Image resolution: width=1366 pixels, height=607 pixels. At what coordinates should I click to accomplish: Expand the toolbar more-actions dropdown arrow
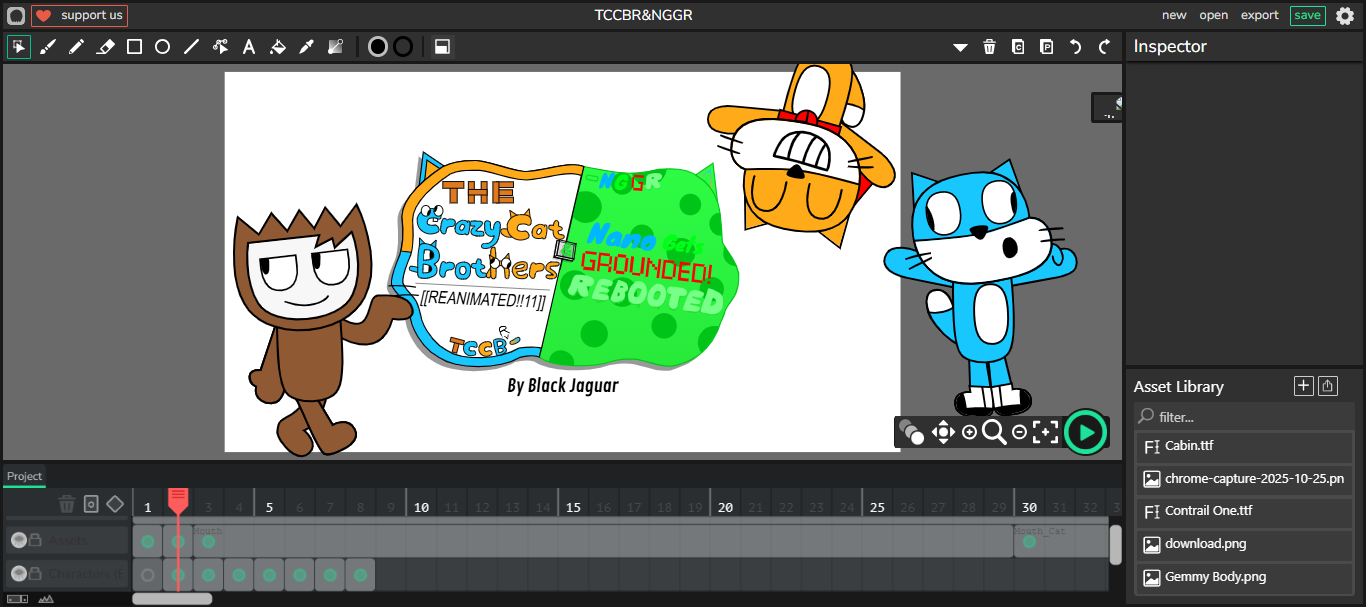tap(960, 47)
